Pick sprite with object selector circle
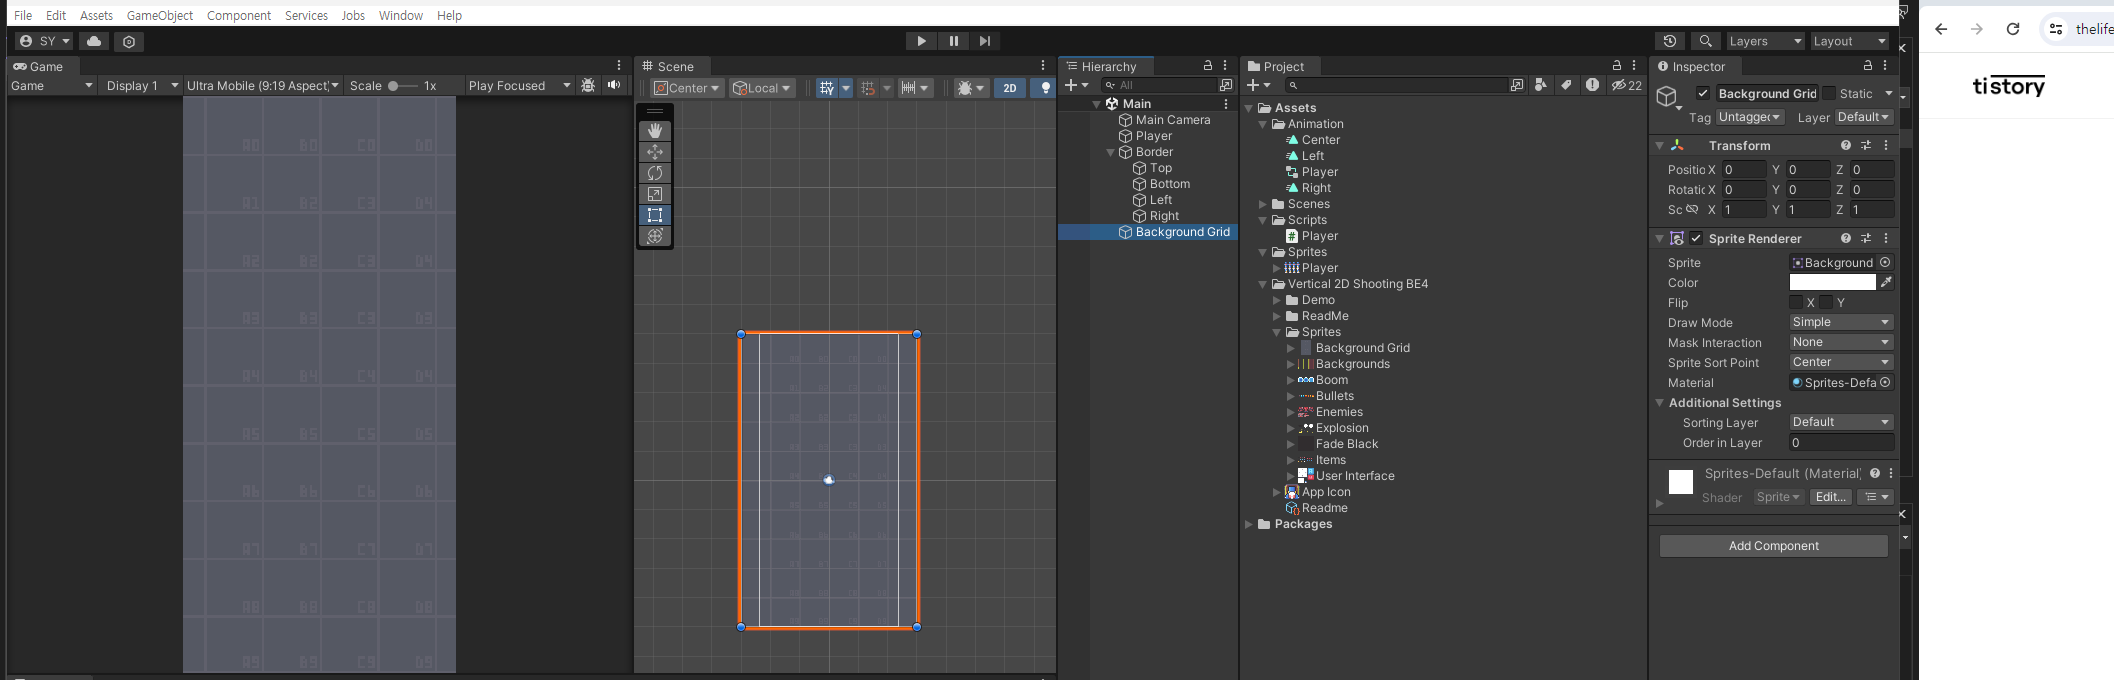2114x680 pixels. 1885,263
